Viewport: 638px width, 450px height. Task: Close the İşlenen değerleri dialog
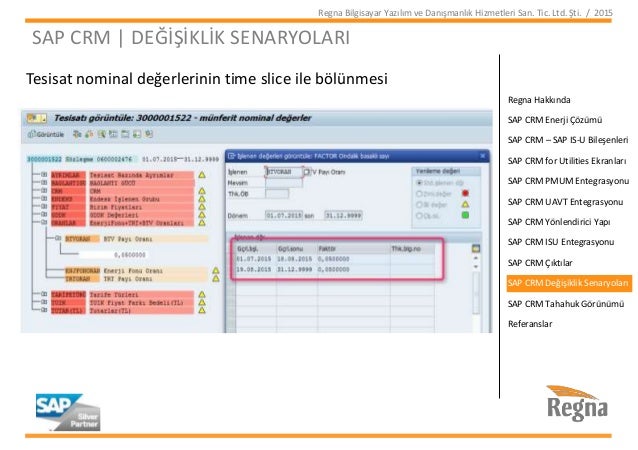(x=483, y=156)
